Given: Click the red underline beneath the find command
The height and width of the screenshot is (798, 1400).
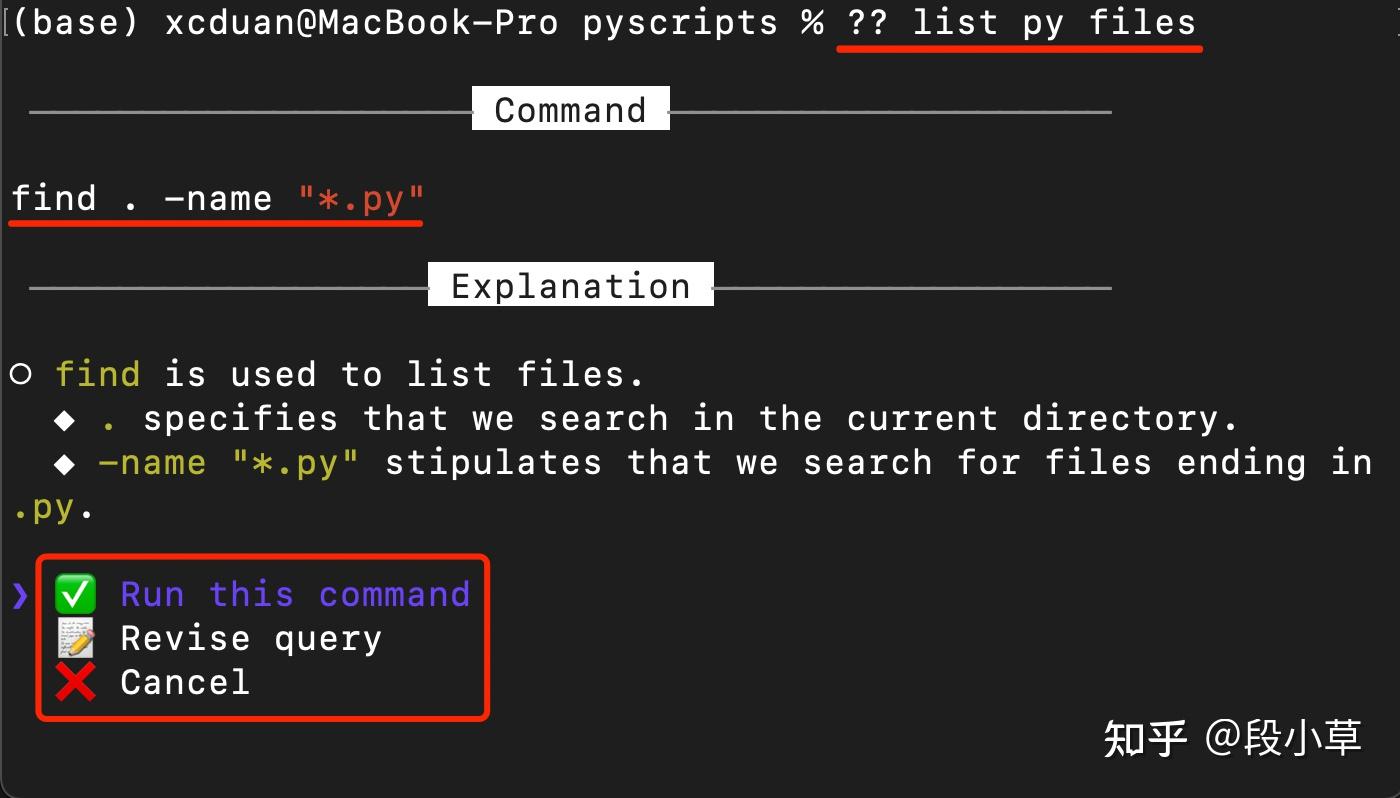Looking at the screenshot, I should (x=215, y=225).
